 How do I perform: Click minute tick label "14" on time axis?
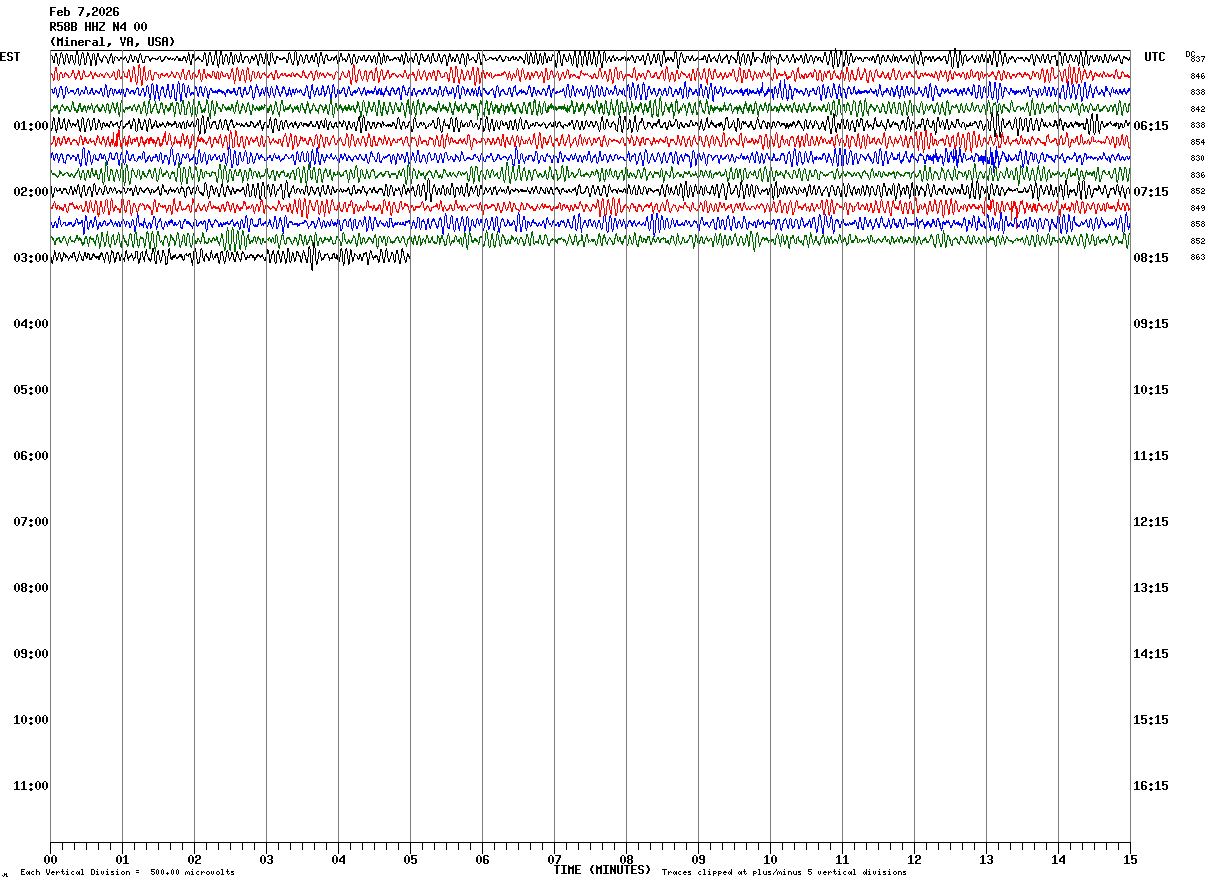point(1058,860)
